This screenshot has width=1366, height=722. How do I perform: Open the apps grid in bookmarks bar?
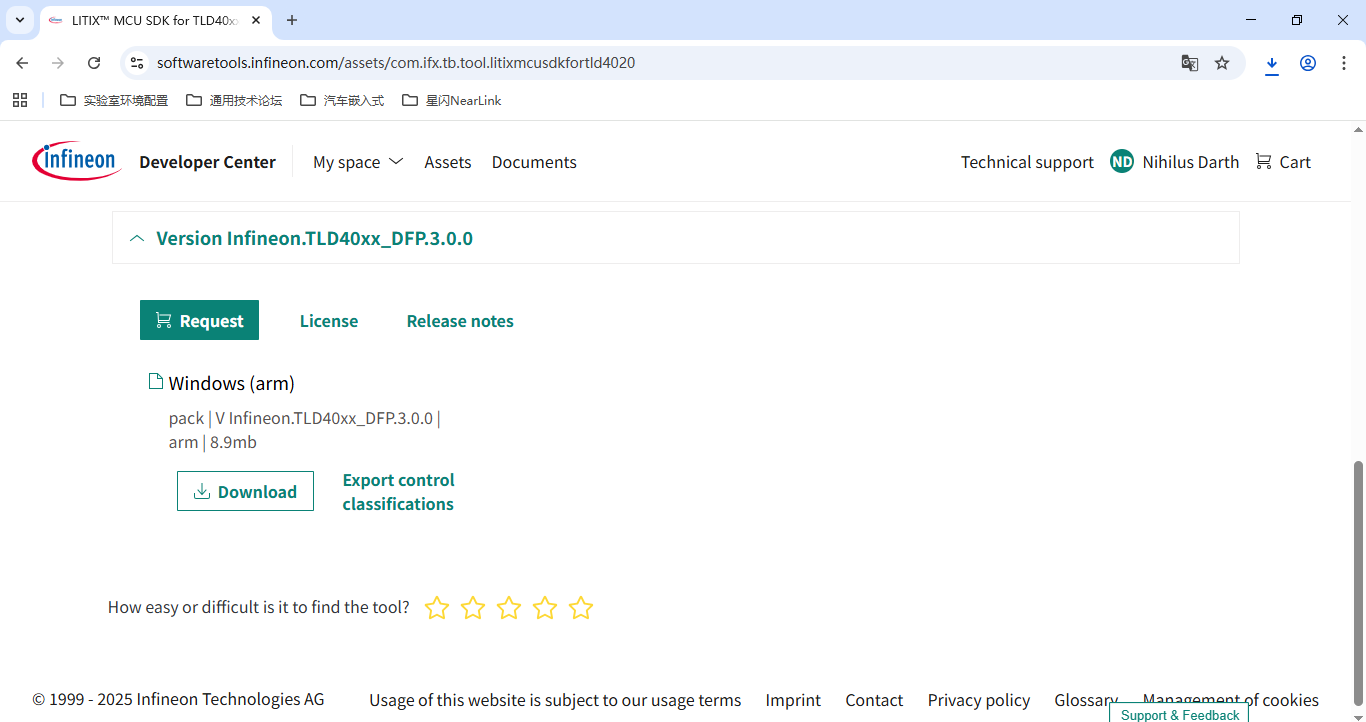[20, 100]
